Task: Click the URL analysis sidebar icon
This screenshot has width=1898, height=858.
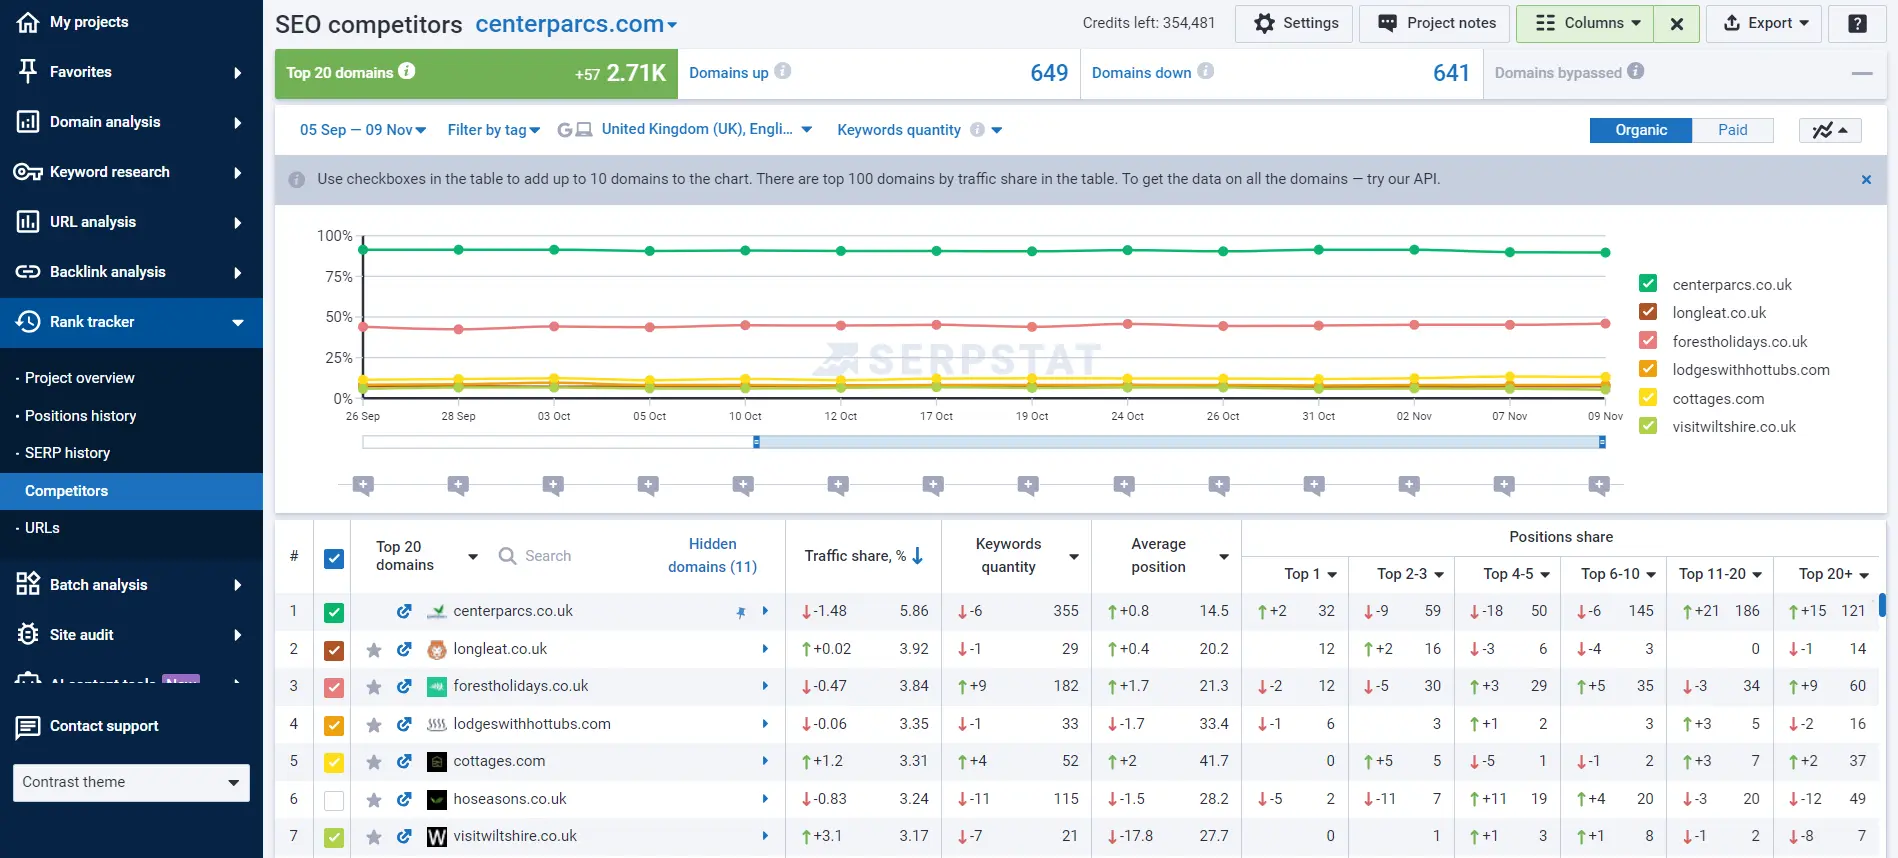Action: [28, 222]
